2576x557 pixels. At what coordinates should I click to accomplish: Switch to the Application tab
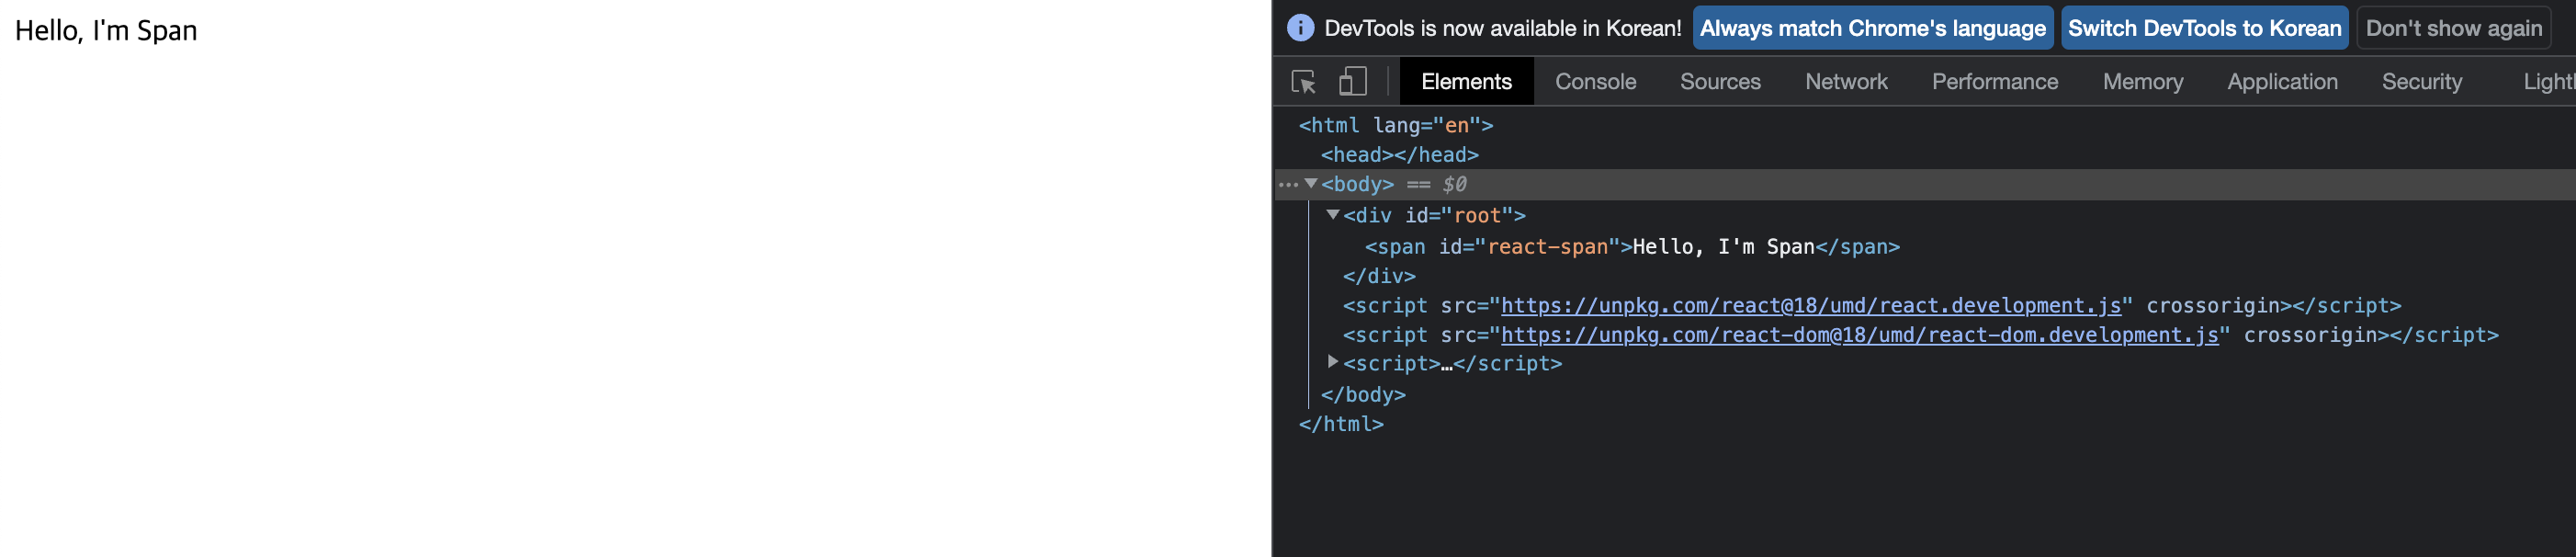pyautogui.click(x=2282, y=82)
